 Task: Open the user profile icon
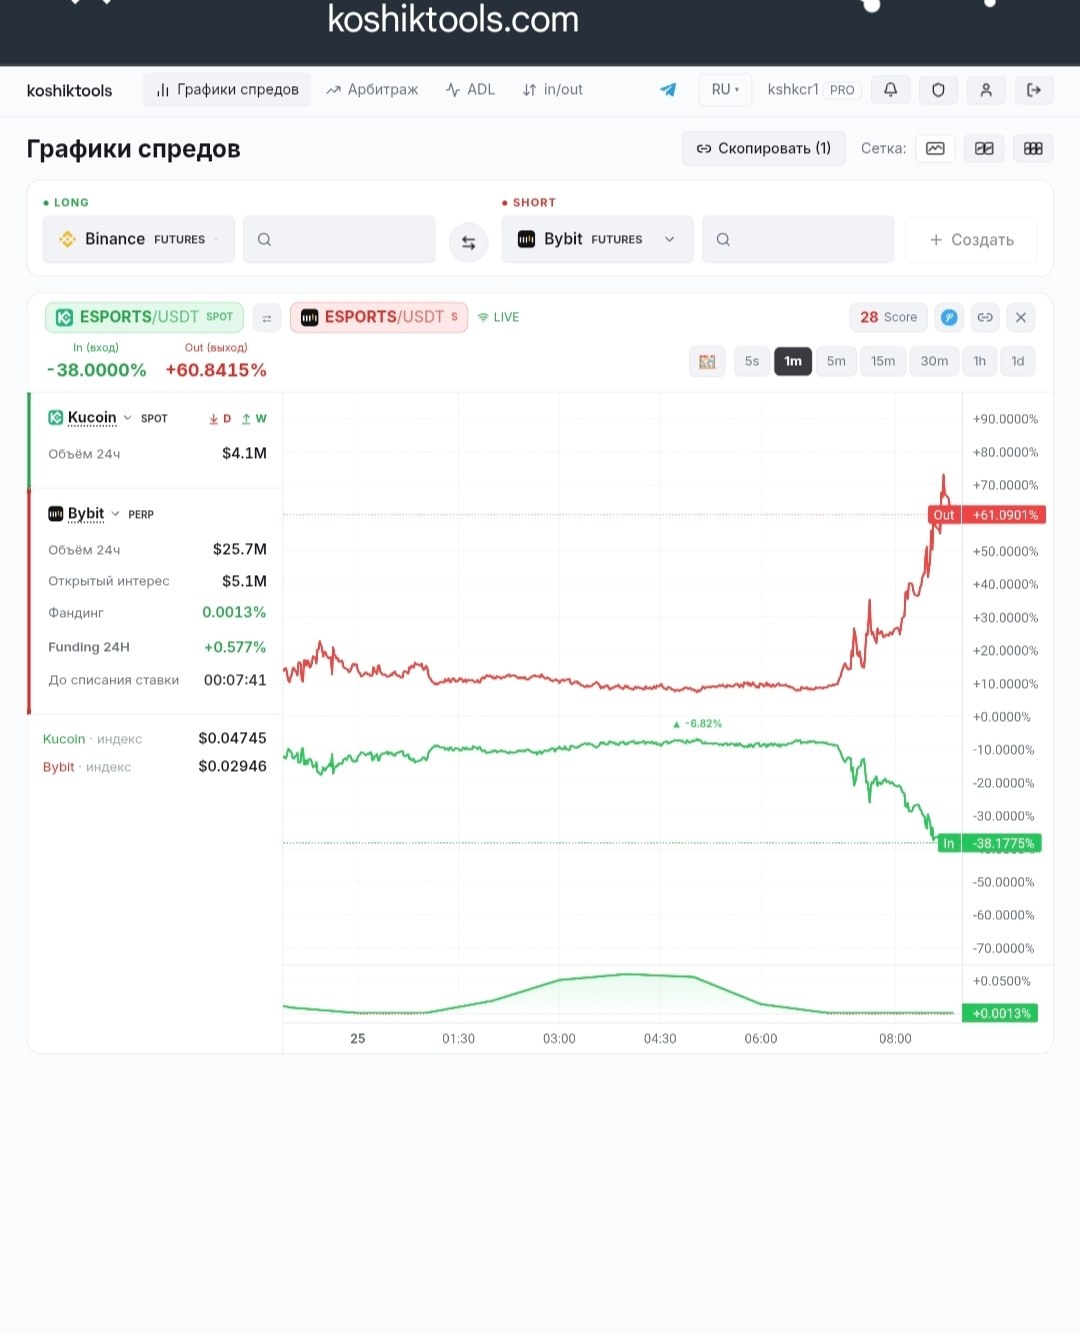click(x=986, y=90)
